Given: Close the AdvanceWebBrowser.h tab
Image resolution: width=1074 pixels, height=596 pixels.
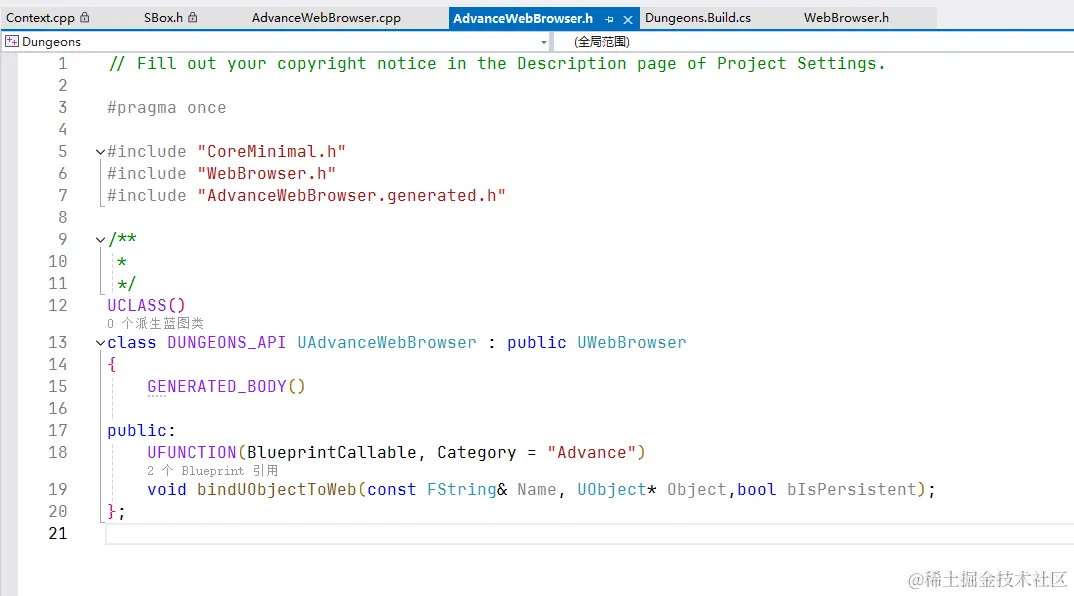Looking at the screenshot, I should click(626, 17).
